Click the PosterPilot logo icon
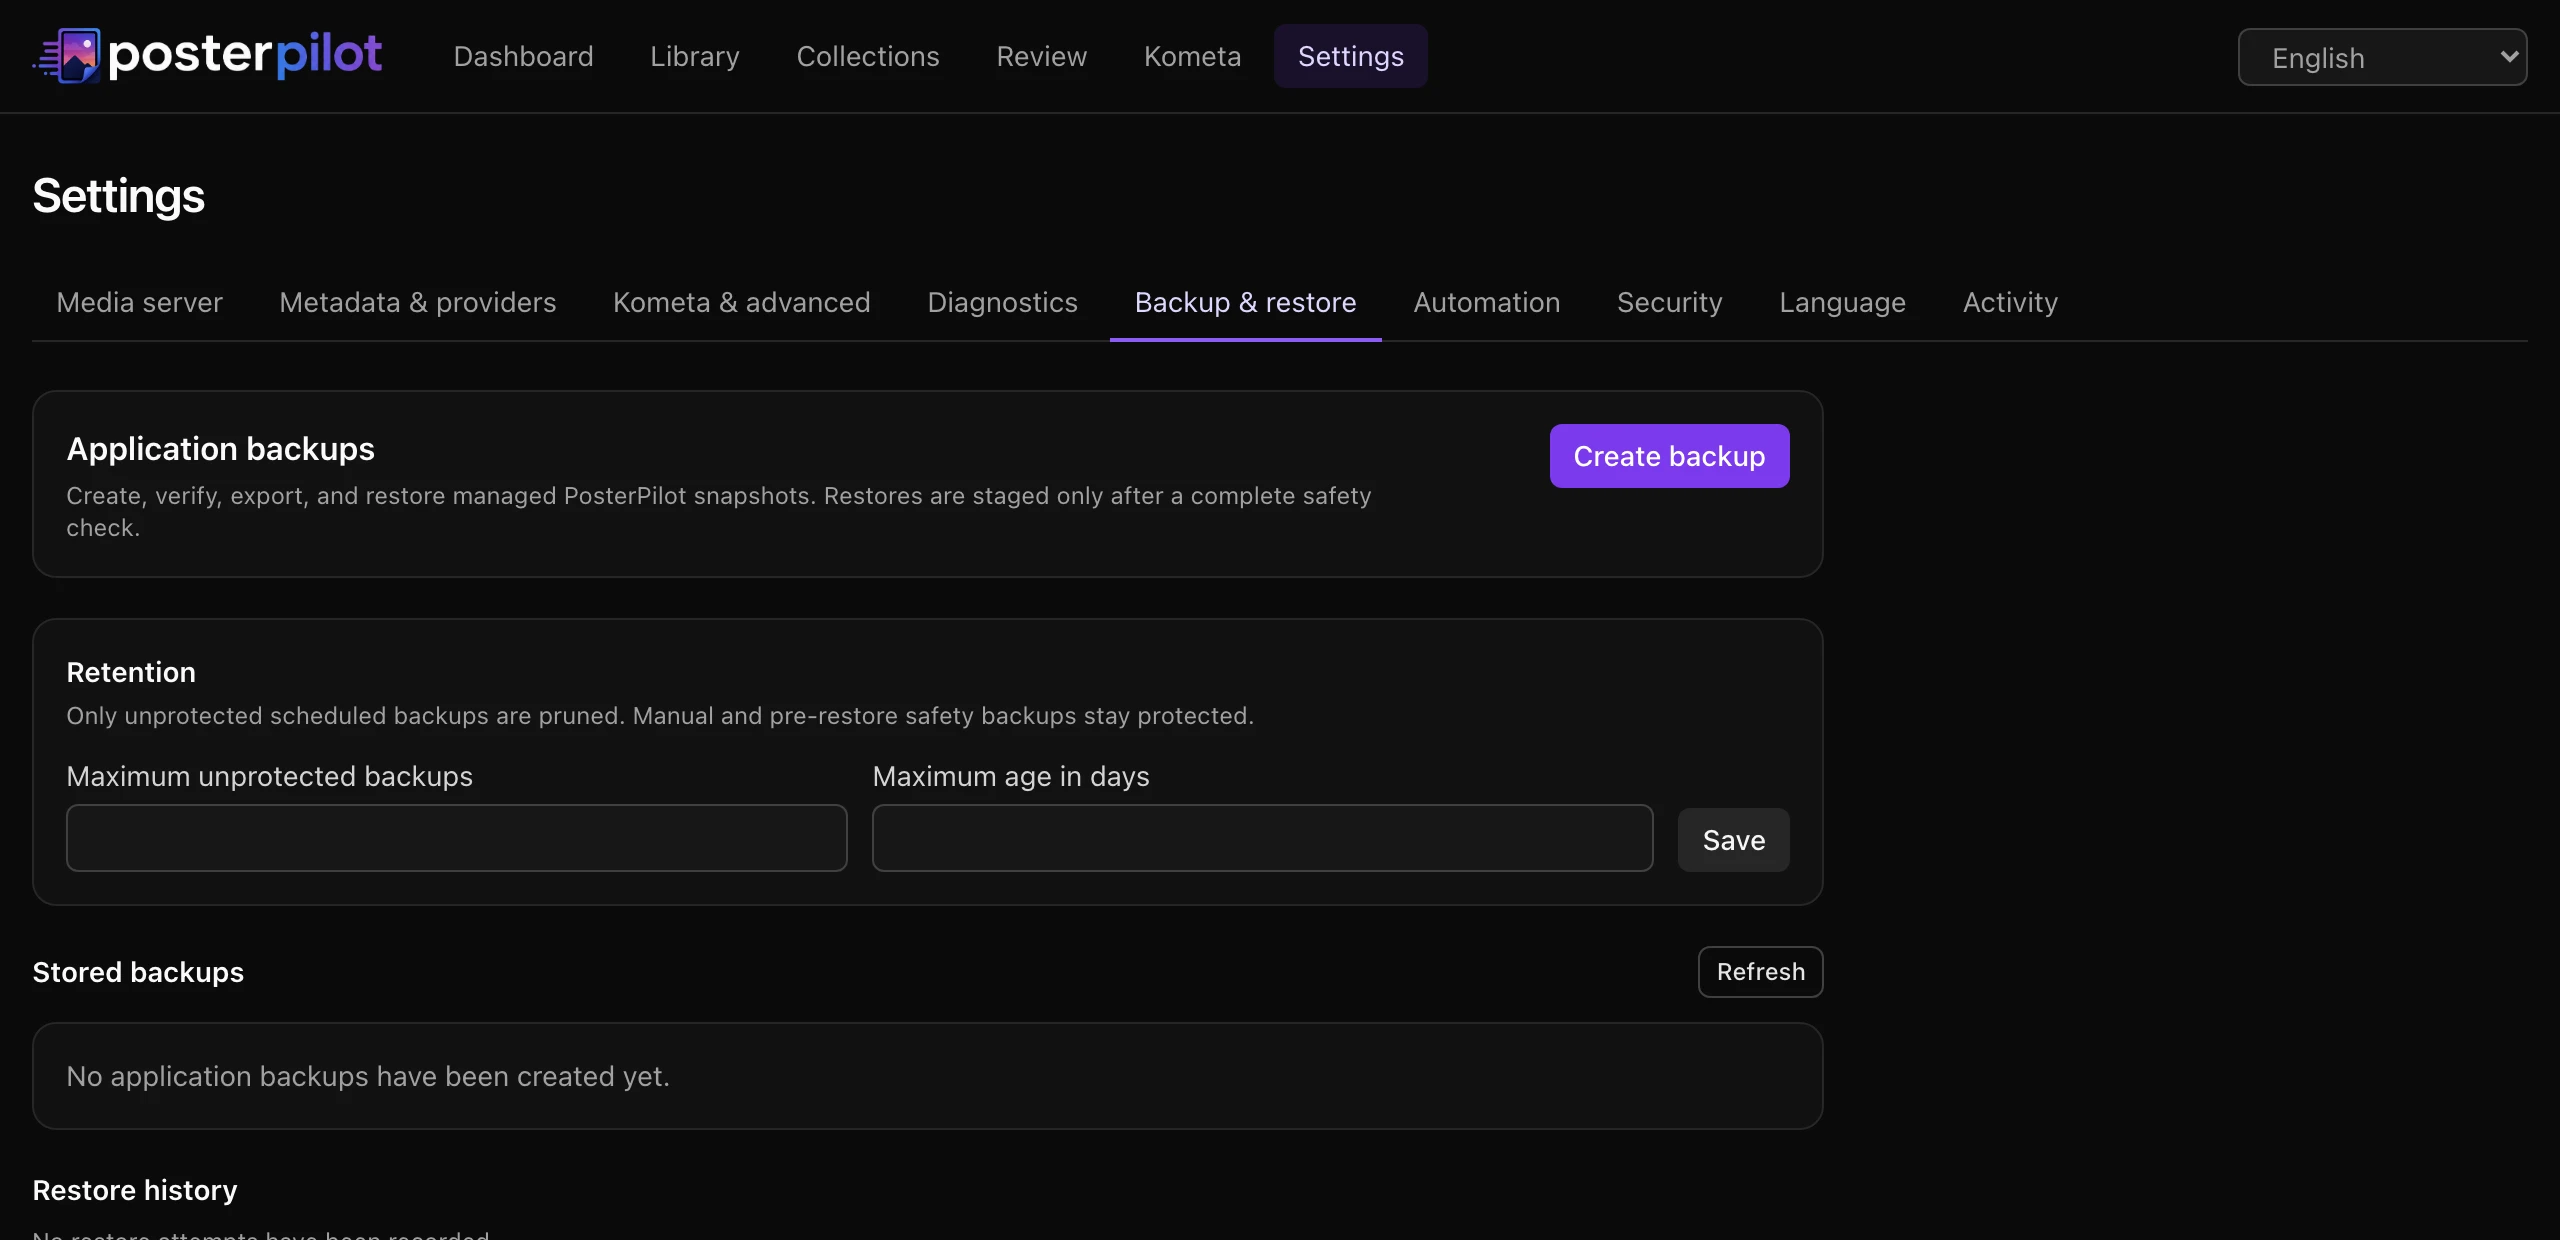This screenshot has height=1240, width=2560. pyautogui.click(x=68, y=55)
